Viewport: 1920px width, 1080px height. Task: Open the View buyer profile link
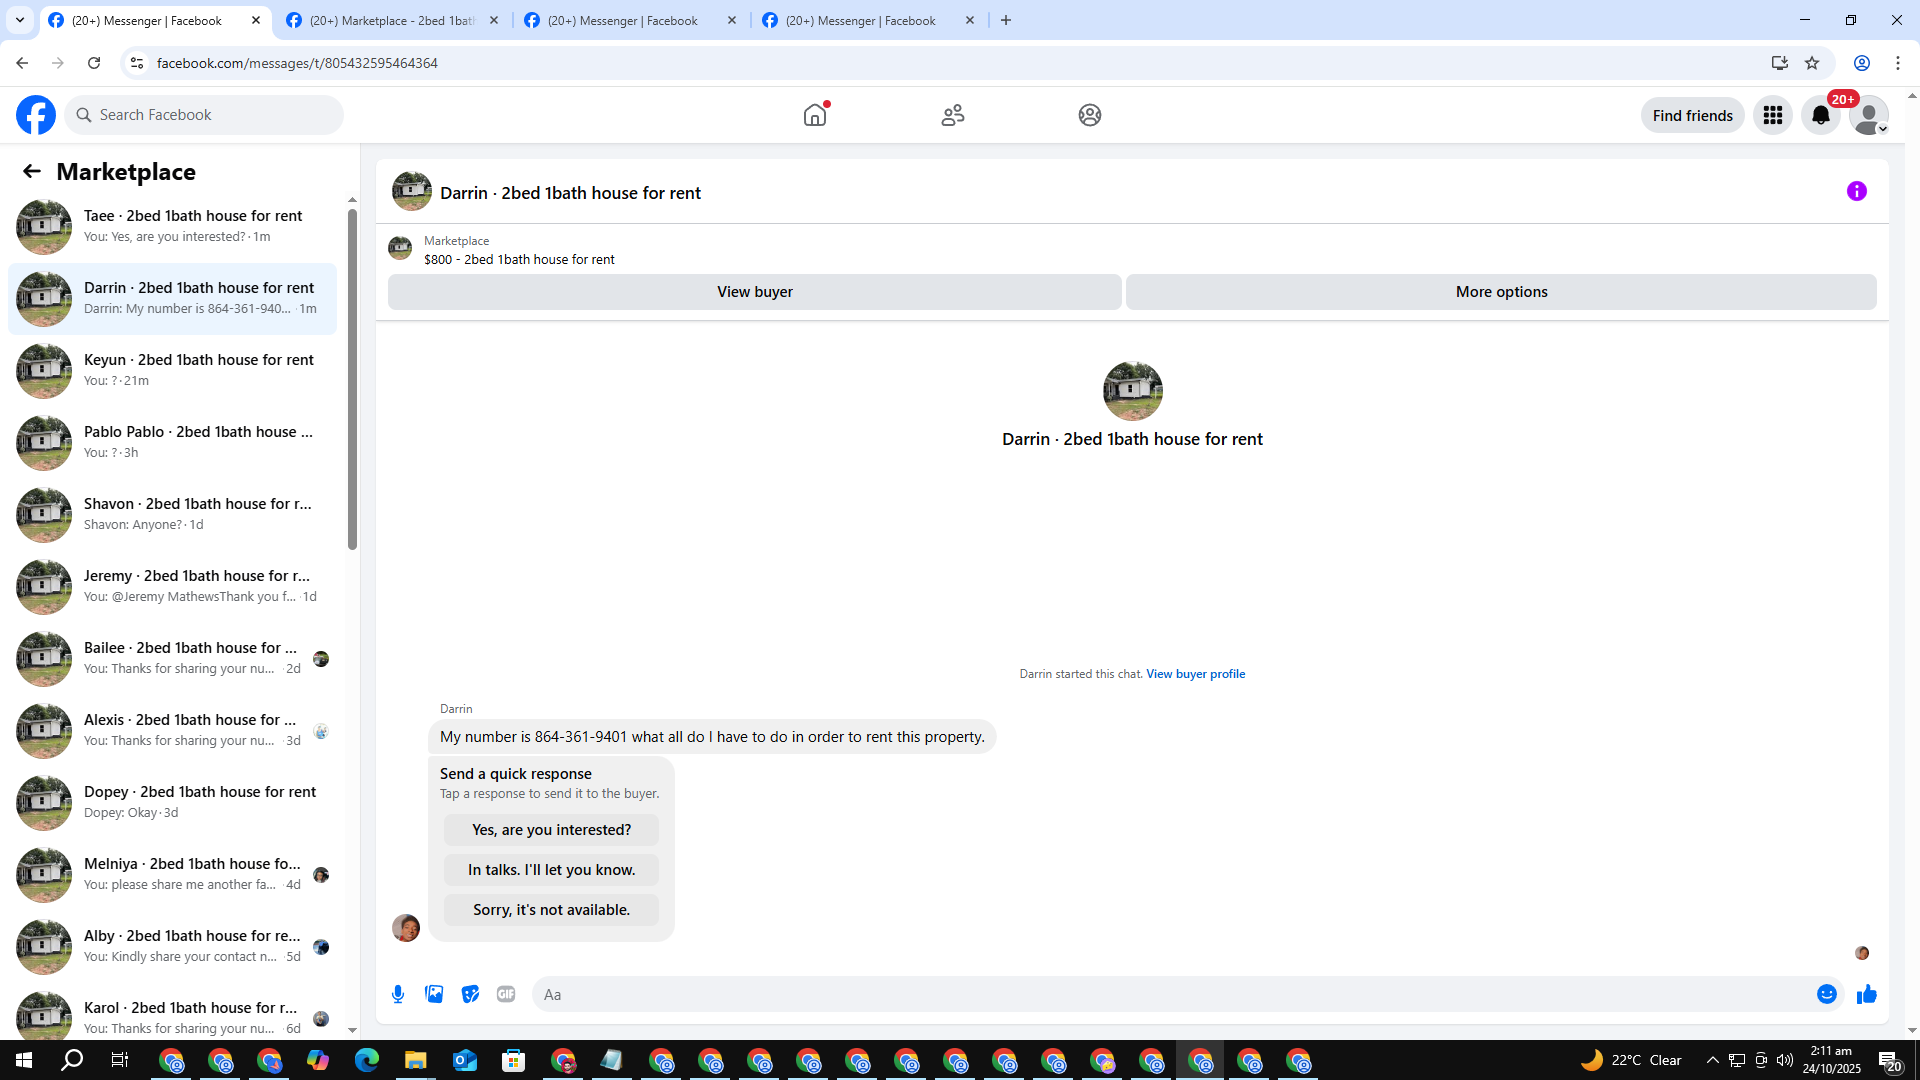tap(1196, 674)
